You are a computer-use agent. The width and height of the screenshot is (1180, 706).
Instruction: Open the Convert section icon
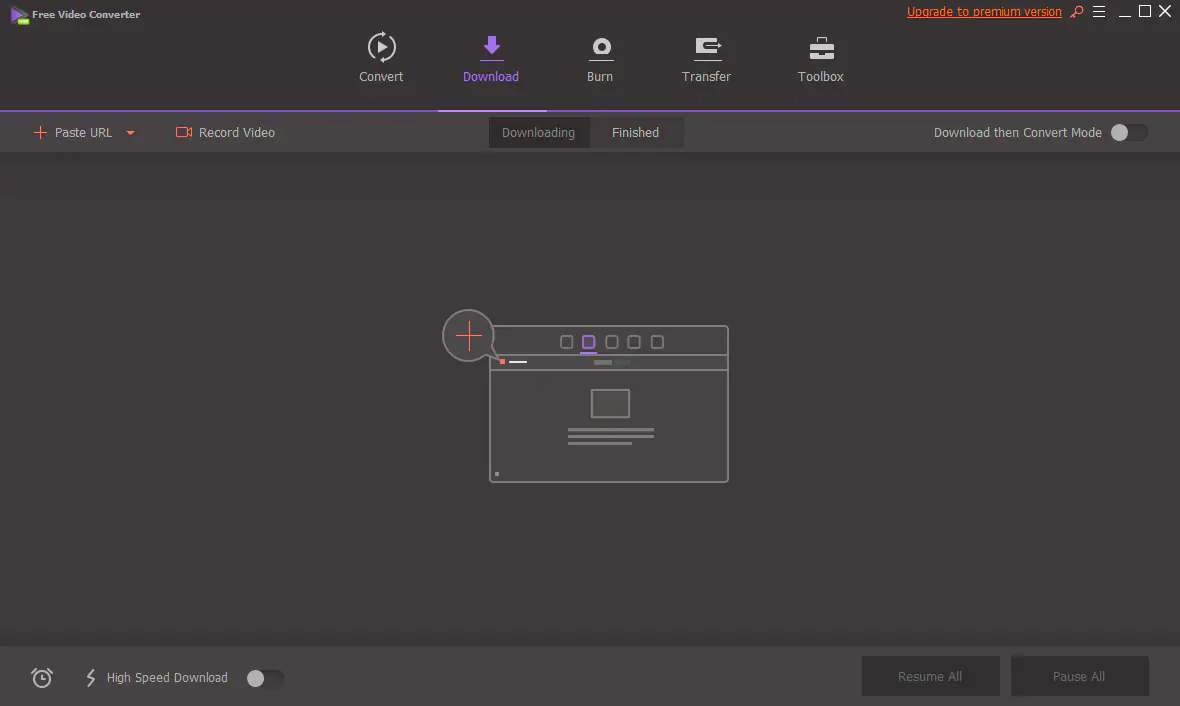pyautogui.click(x=381, y=48)
